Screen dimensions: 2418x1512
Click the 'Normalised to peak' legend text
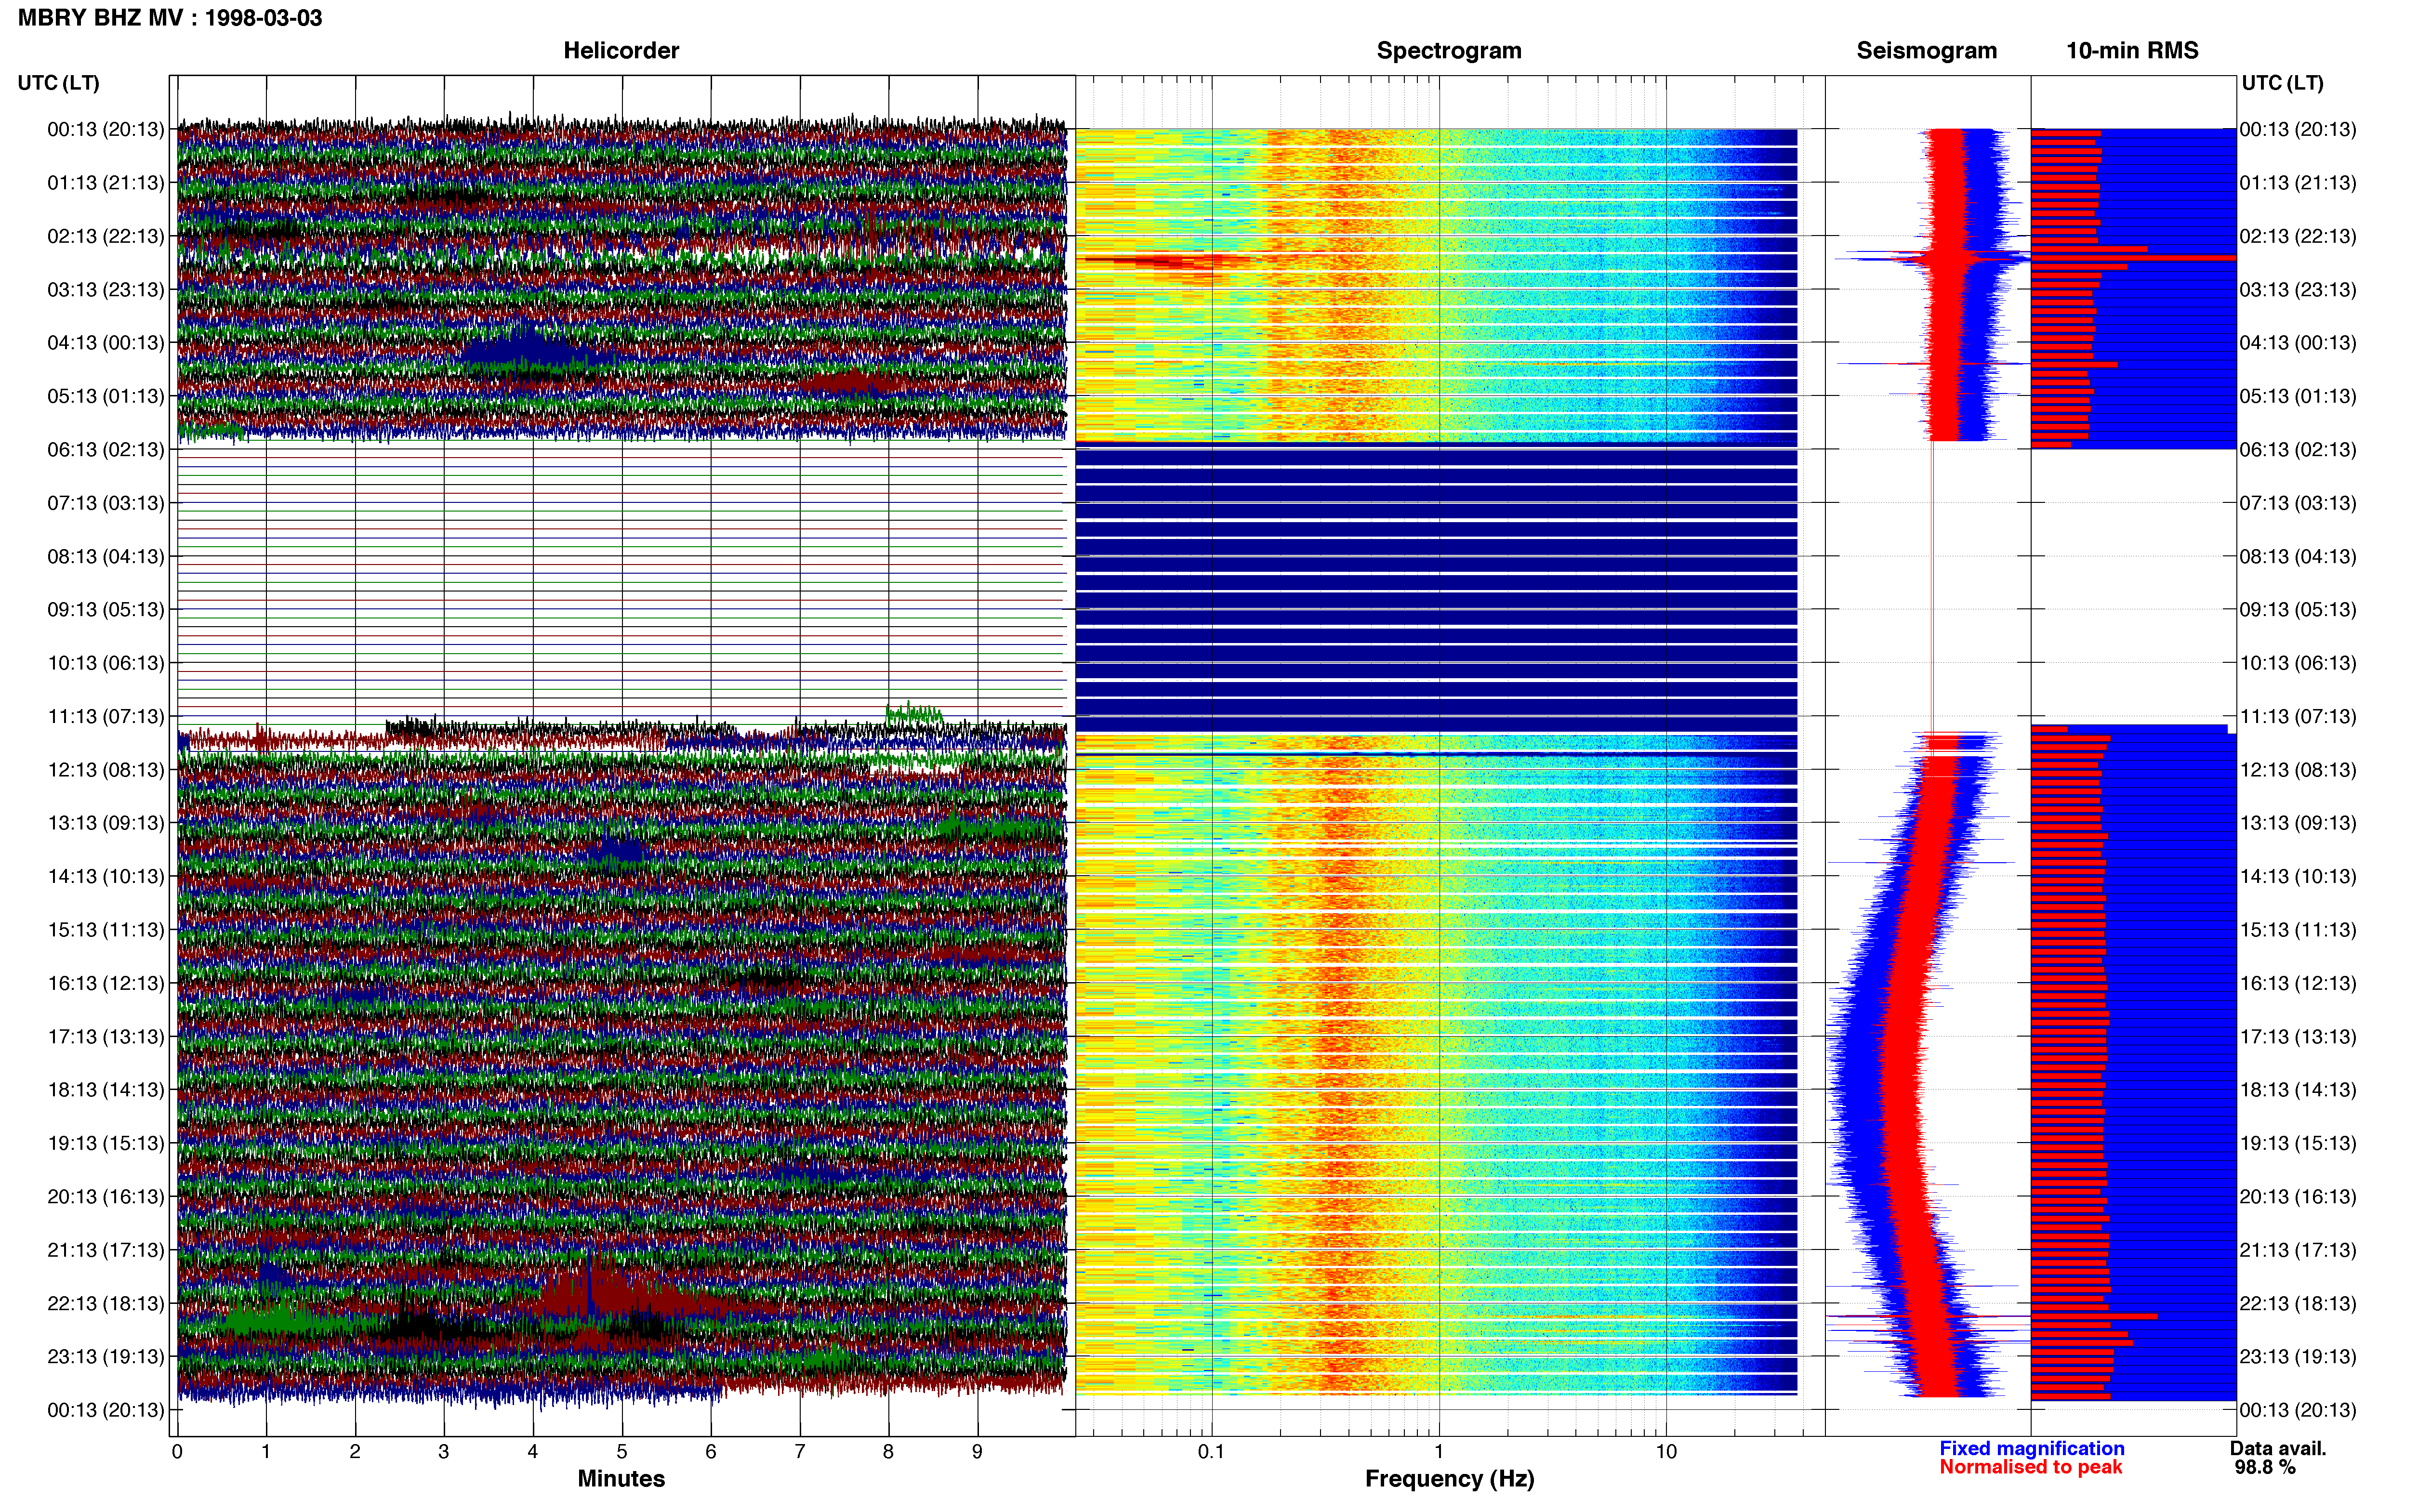2030,1467
